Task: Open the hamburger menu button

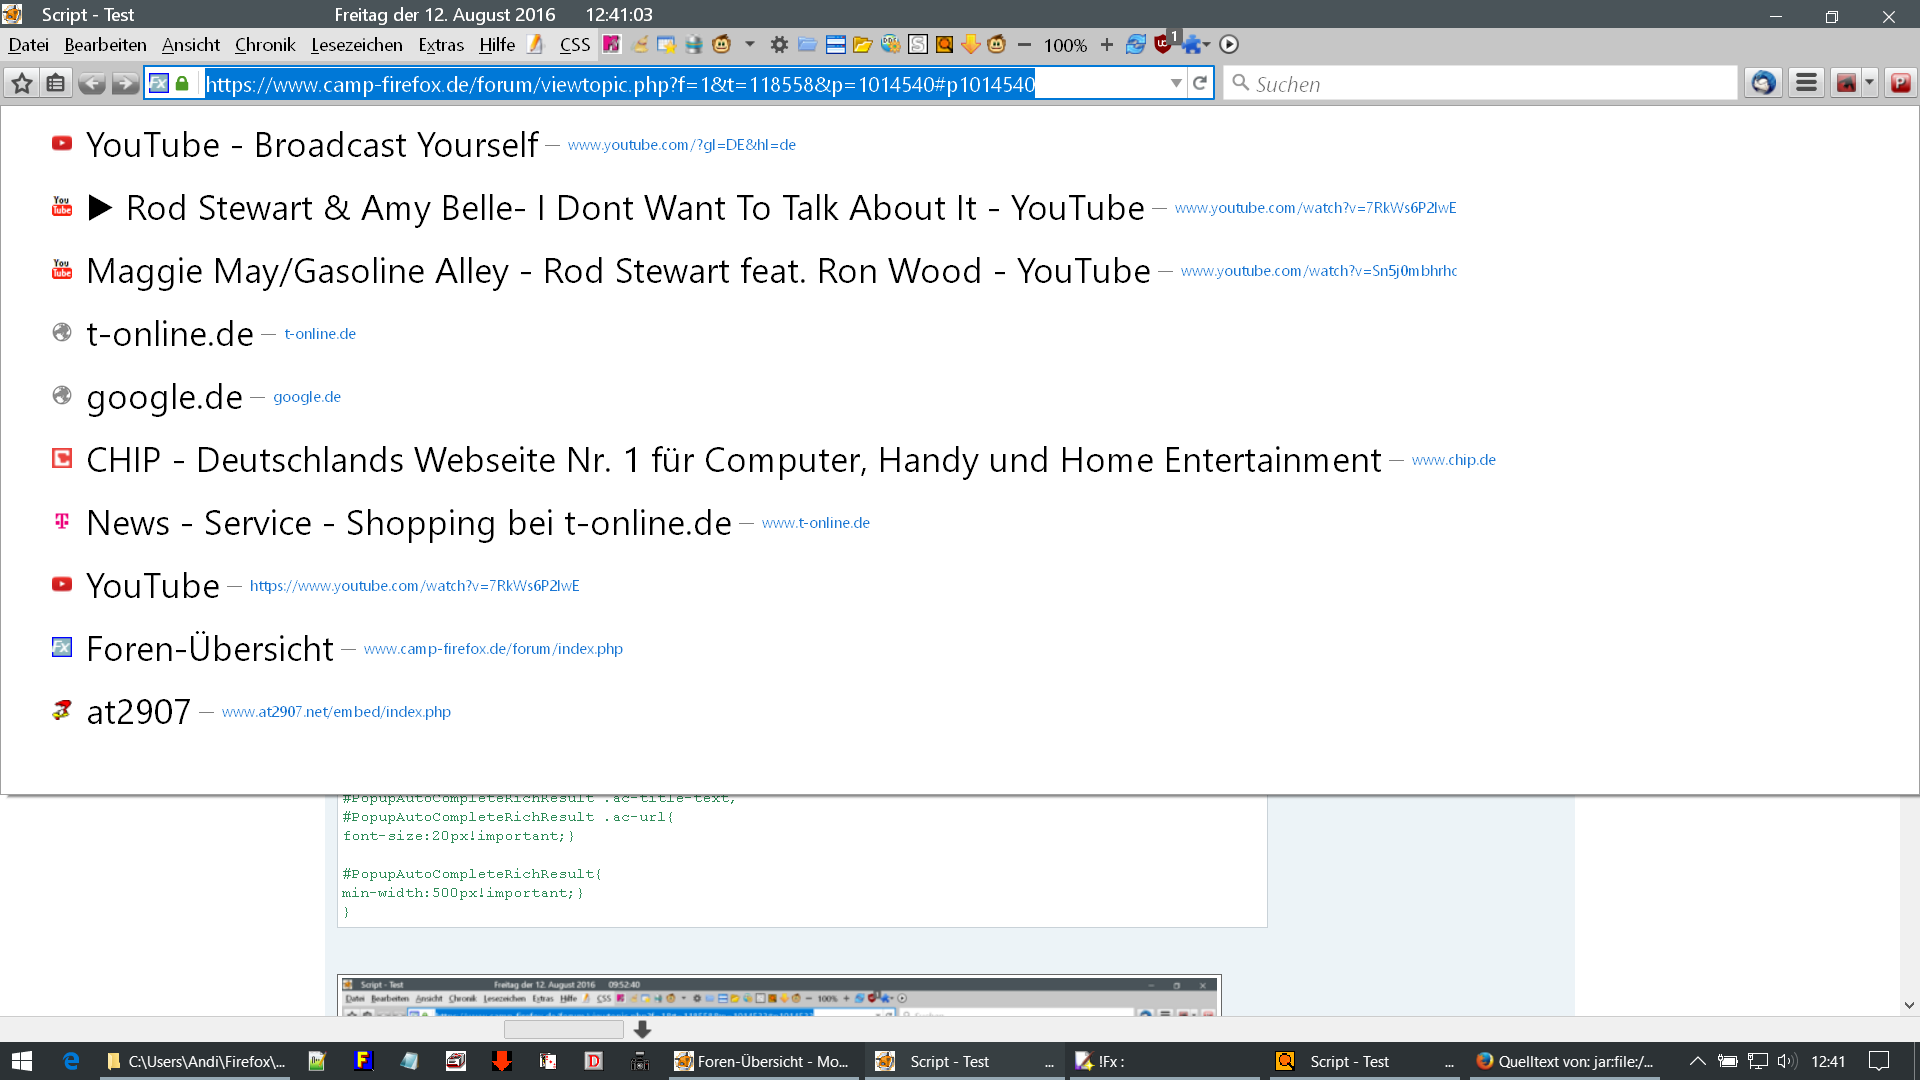Action: pyautogui.click(x=1806, y=84)
